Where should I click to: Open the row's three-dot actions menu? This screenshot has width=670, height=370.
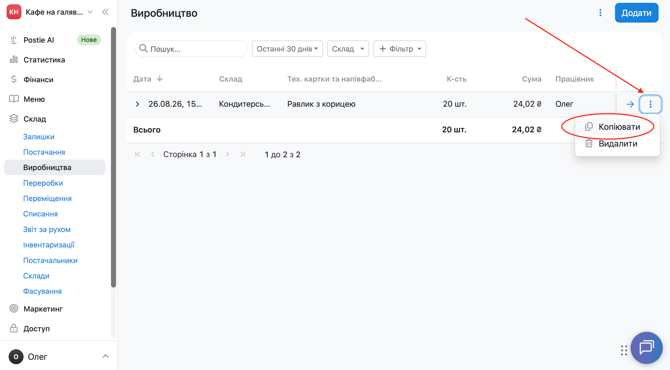pos(650,104)
